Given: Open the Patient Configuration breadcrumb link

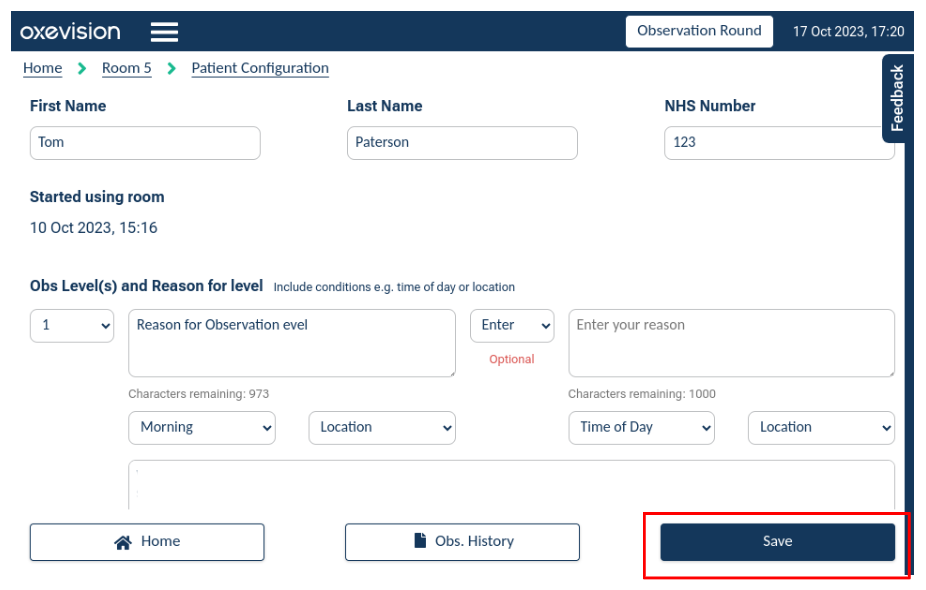Looking at the screenshot, I should click(259, 68).
